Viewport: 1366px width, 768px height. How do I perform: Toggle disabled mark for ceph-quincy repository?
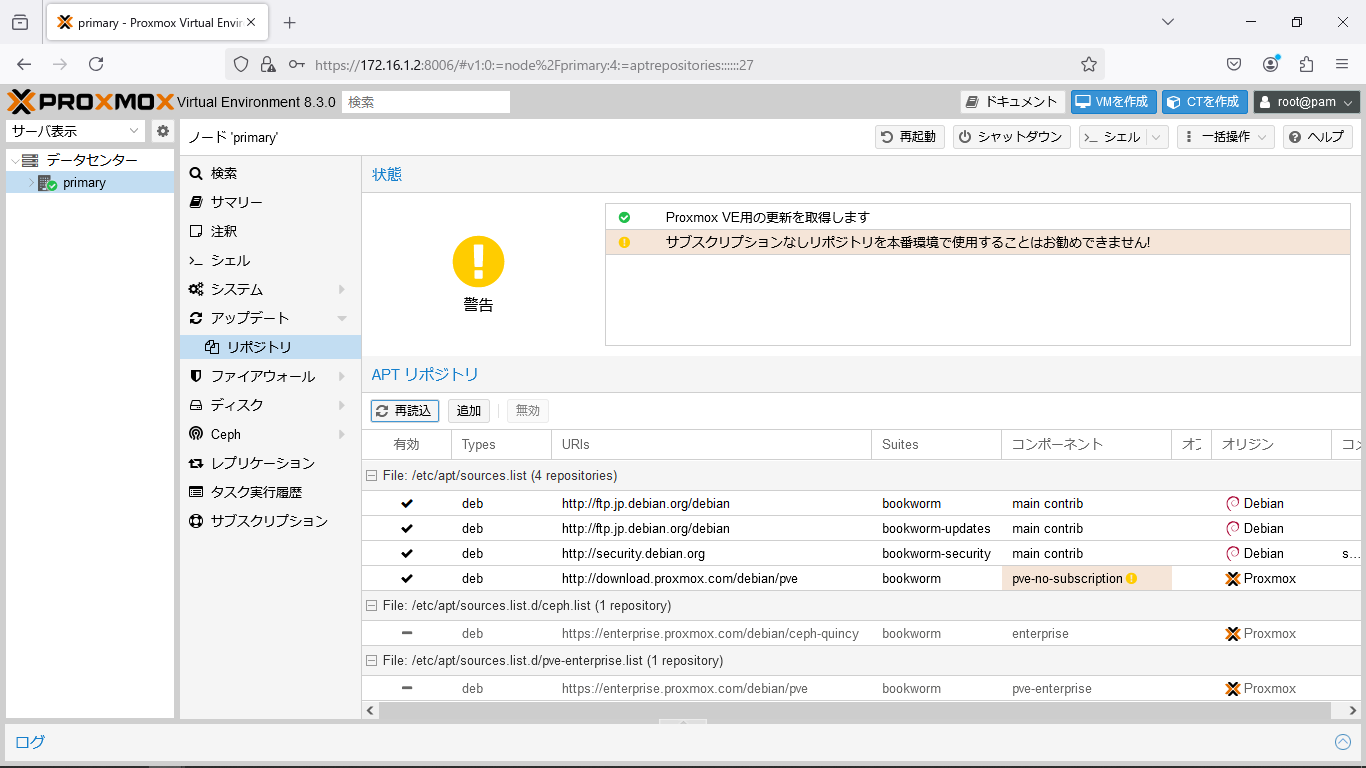tap(407, 633)
